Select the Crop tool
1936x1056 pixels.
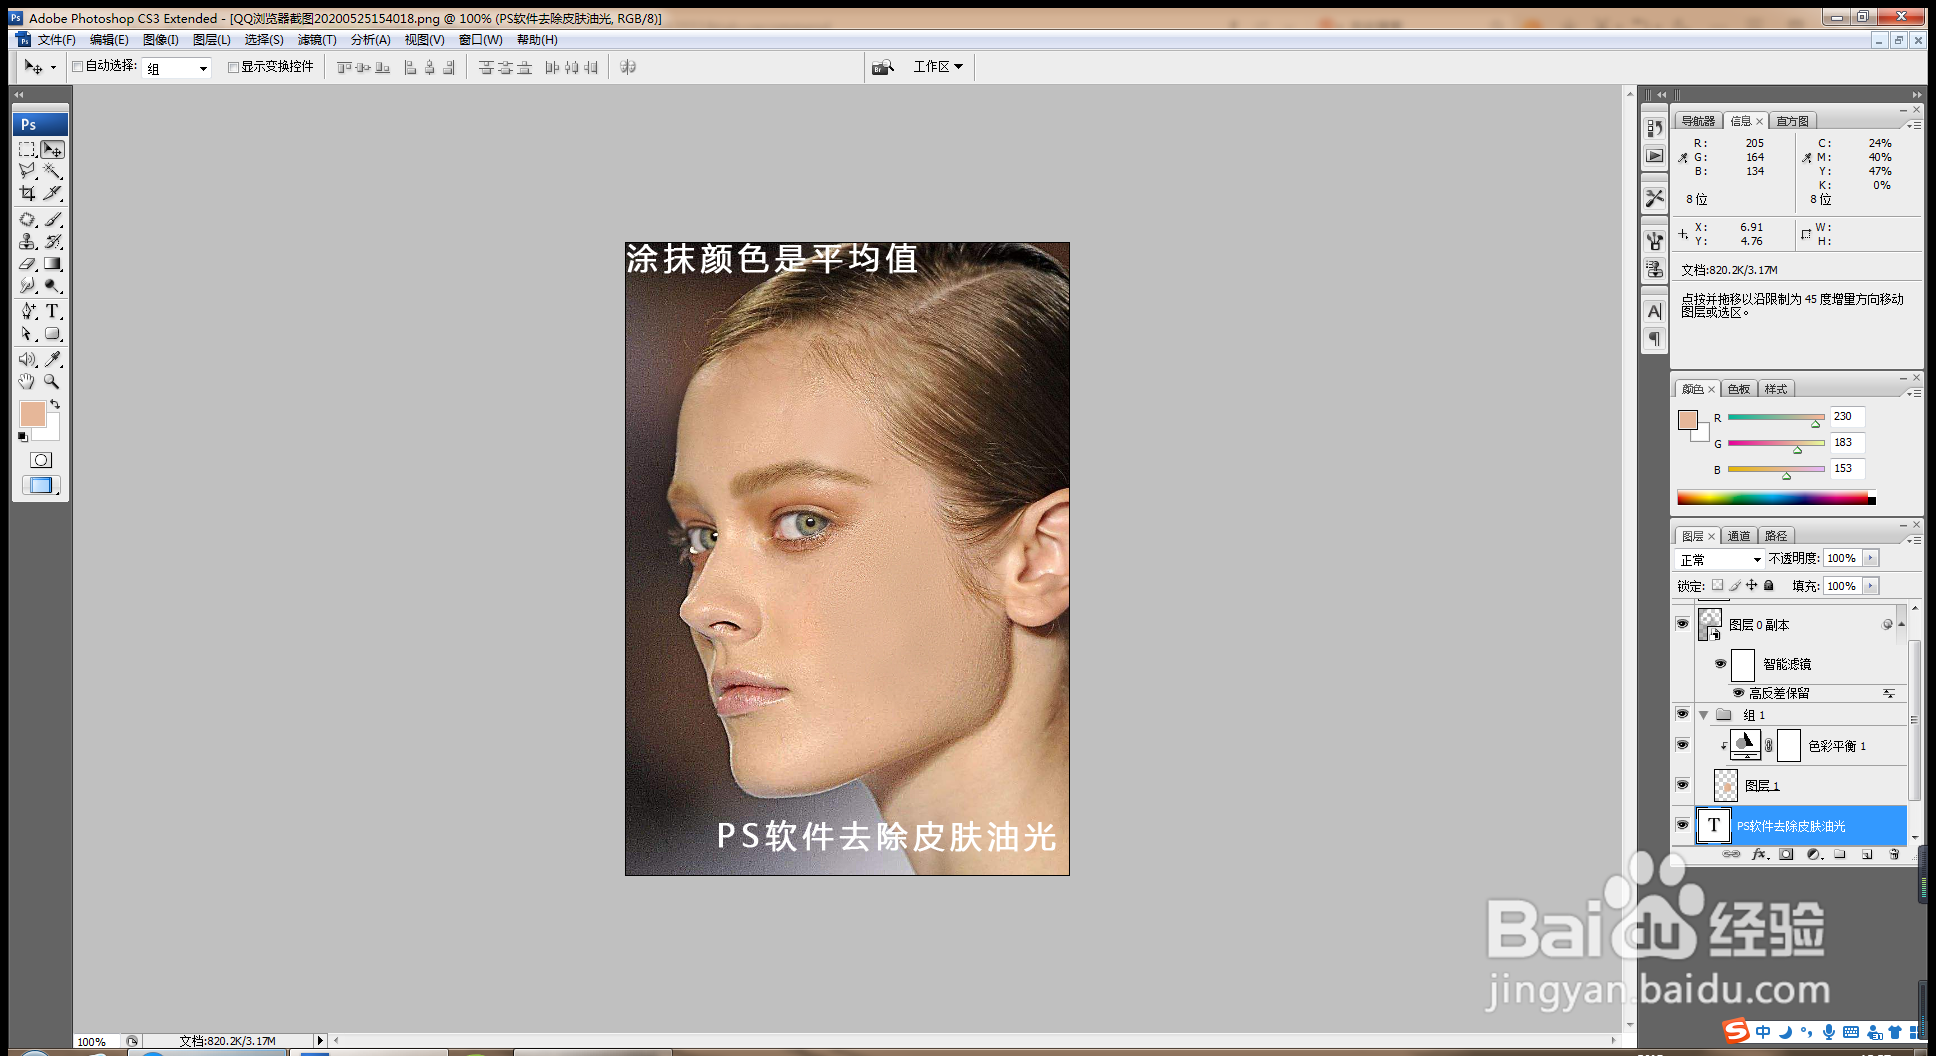click(x=28, y=193)
